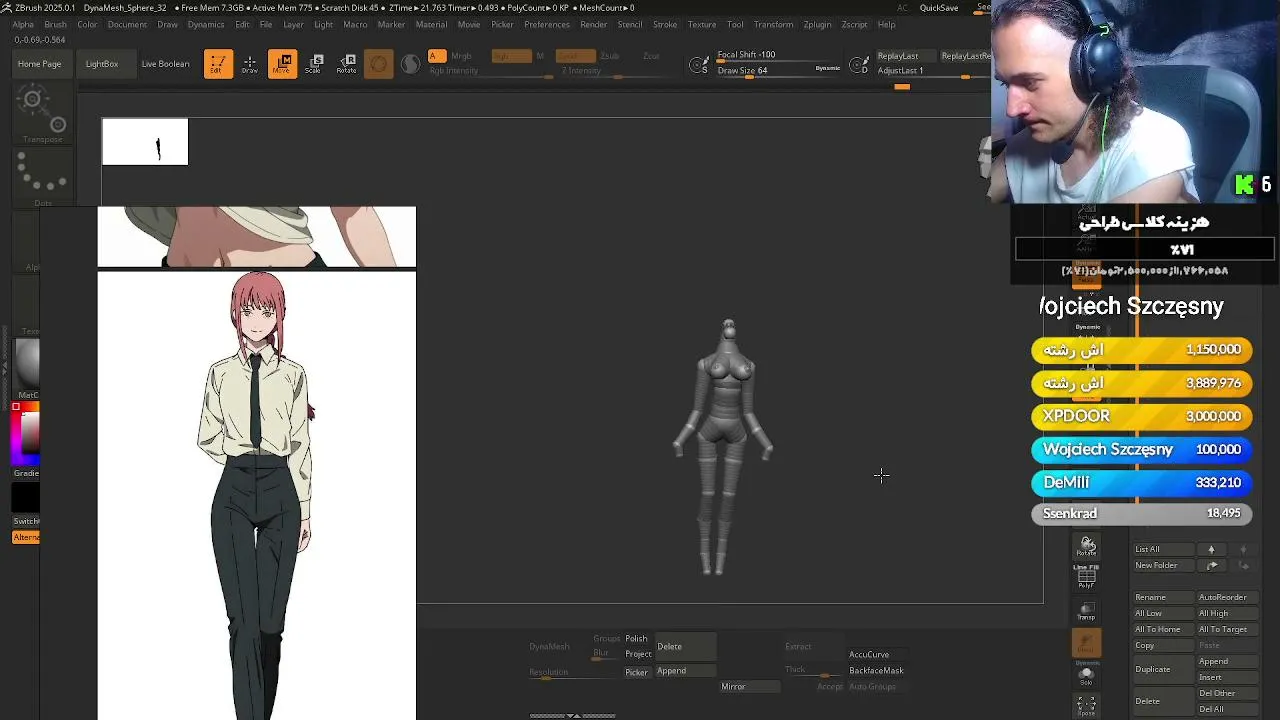Open the Texture menu
Image resolution: width=1280 pixels, height=720 pixels.
[702, 24]
